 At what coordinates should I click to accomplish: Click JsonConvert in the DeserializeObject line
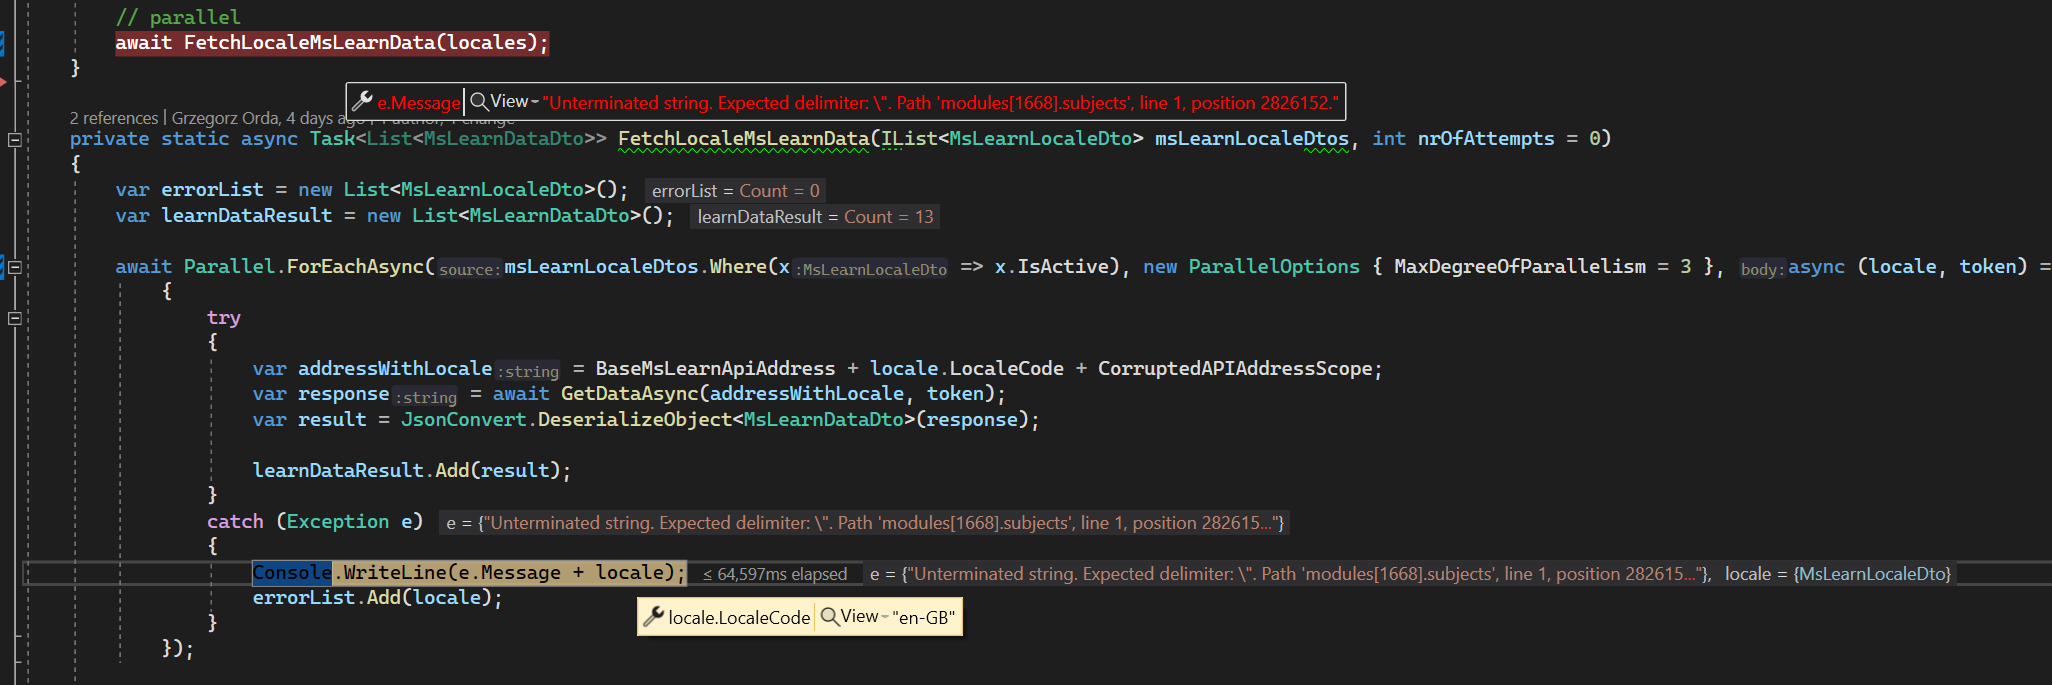click(x=463, y=420)
